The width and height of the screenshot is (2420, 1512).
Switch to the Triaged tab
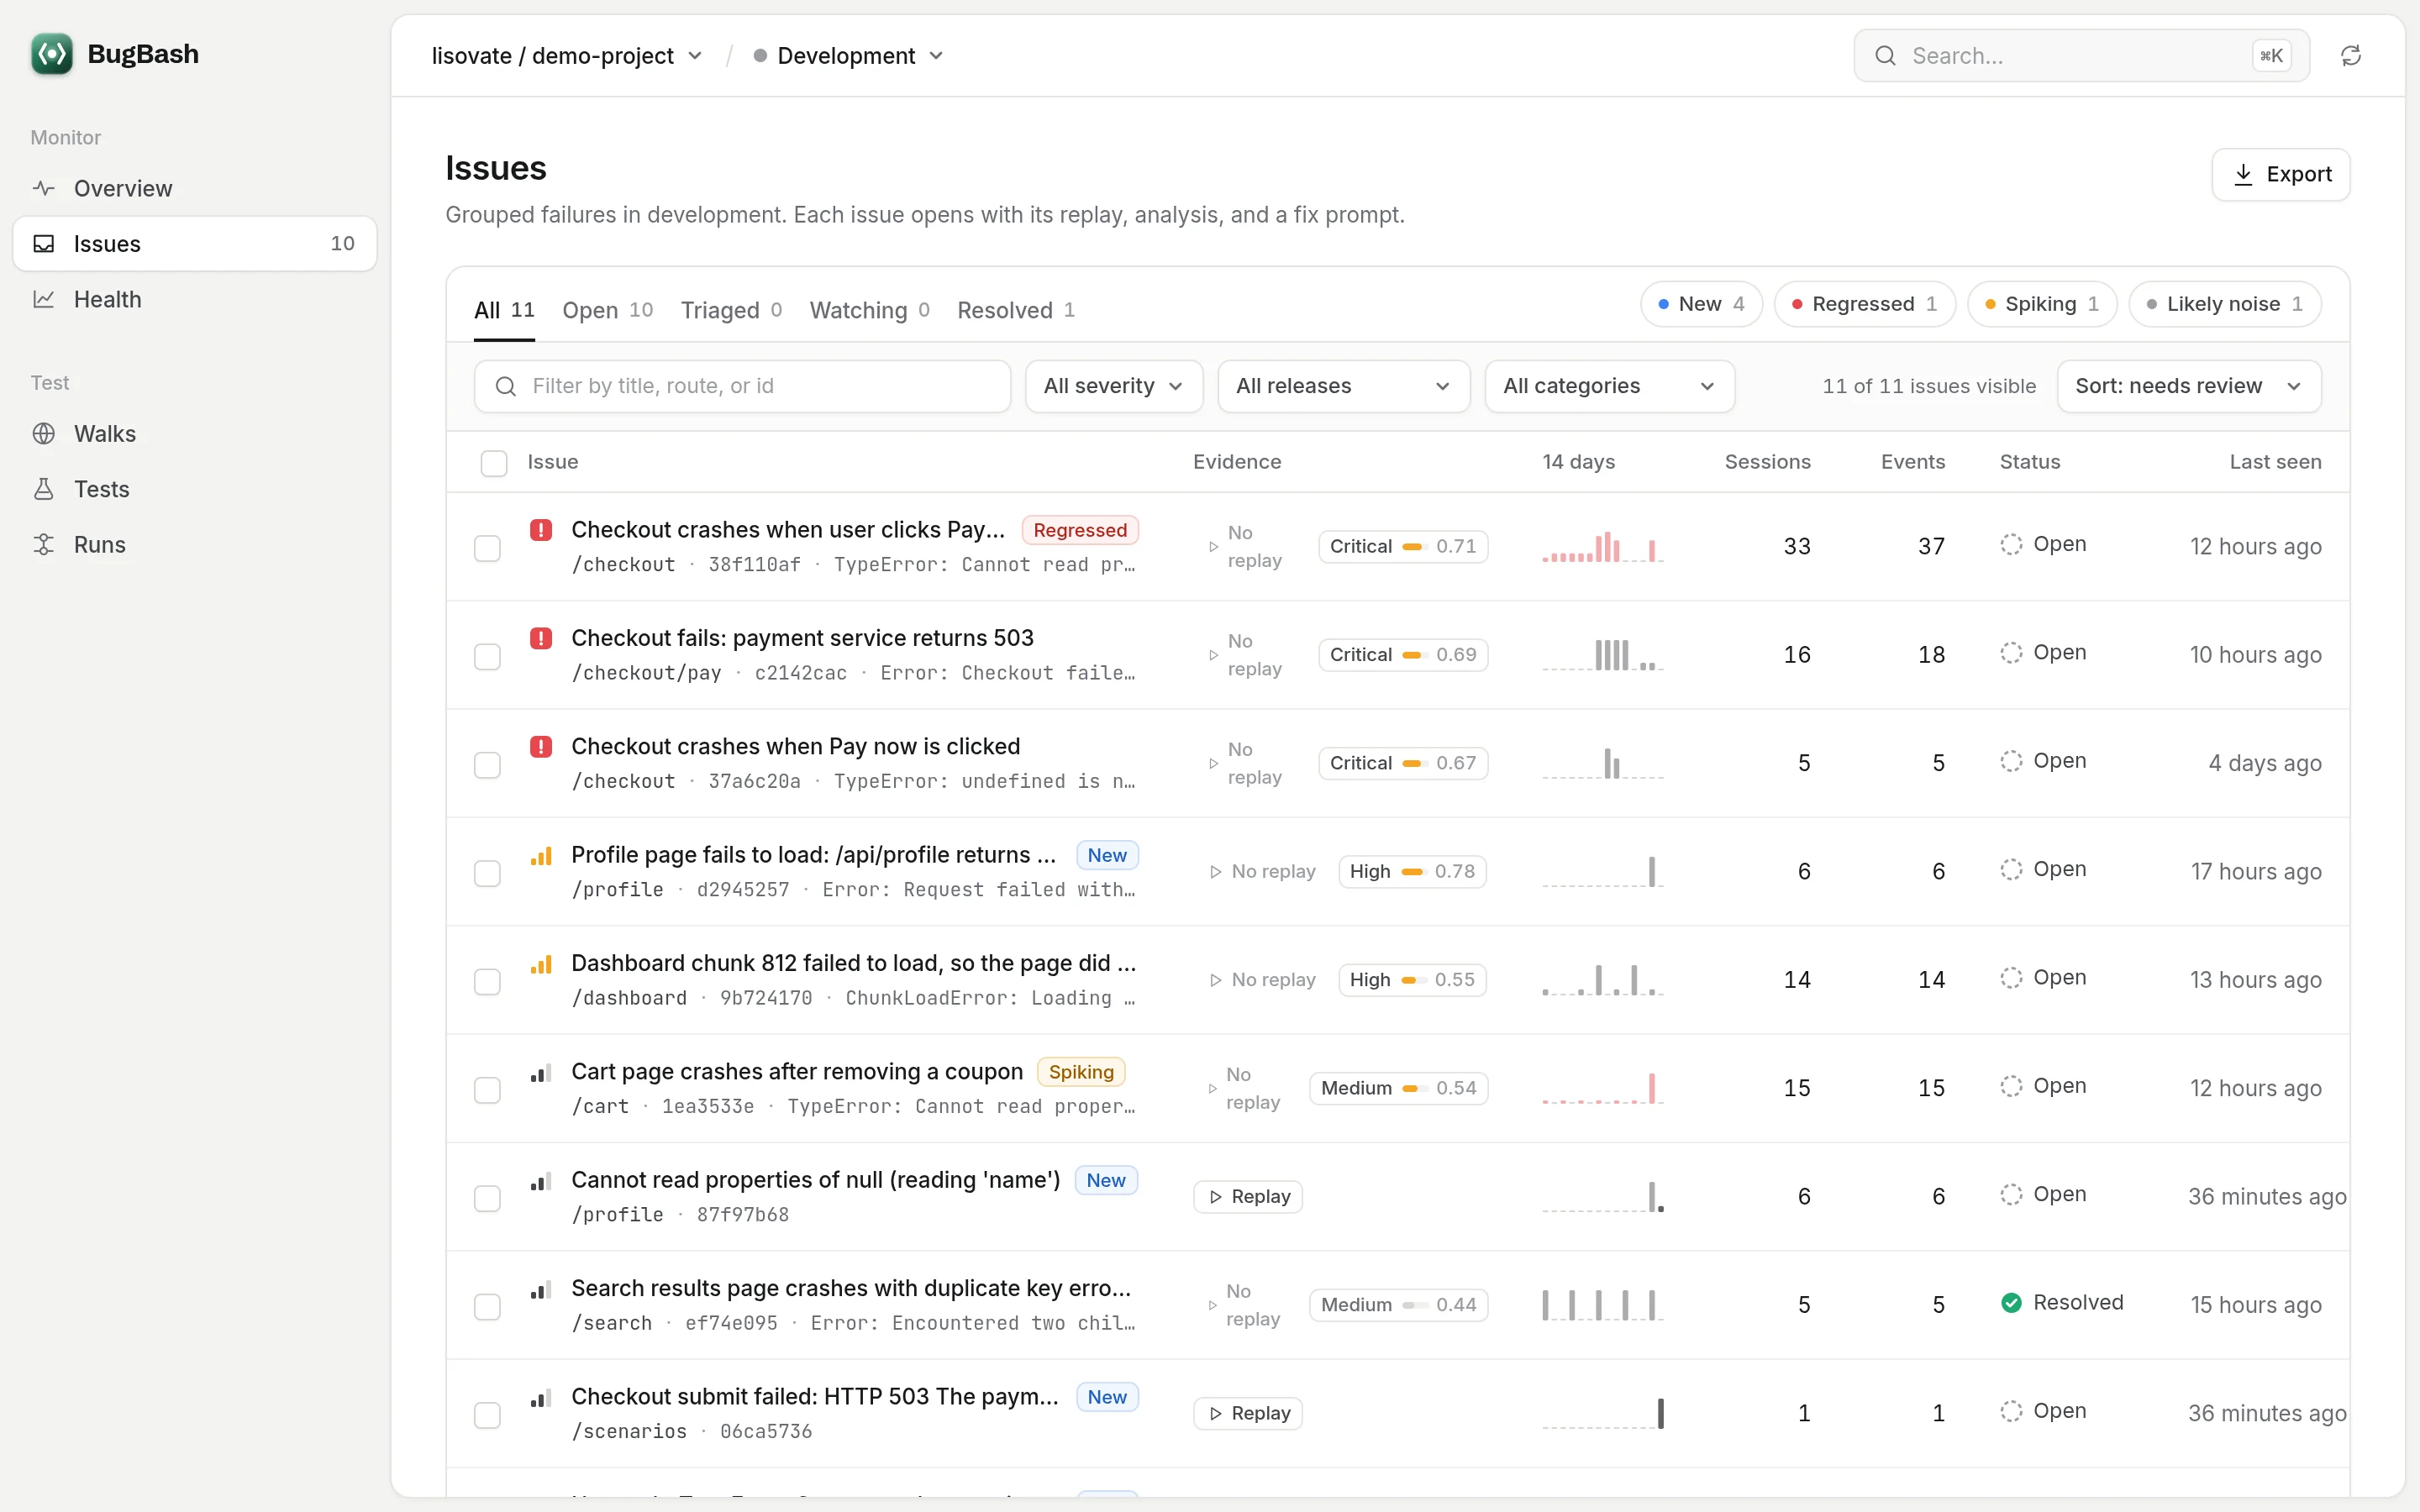pos(731,310)
